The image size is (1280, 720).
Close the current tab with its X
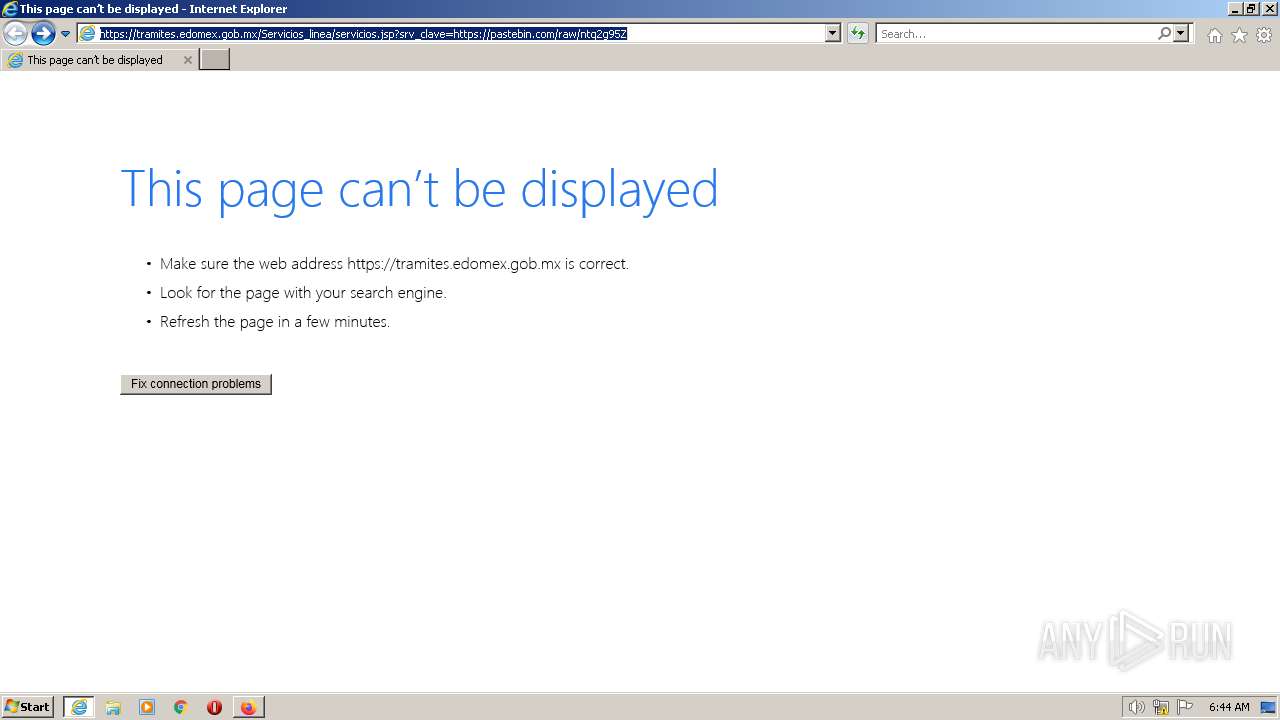[x=187, y=60]
